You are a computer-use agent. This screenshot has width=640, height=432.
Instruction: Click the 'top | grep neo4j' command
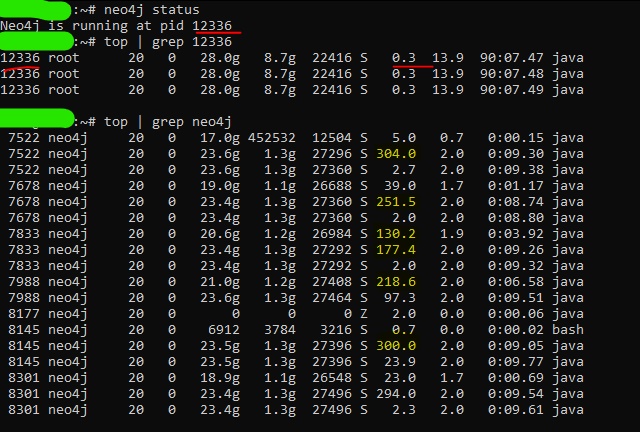point(168,122)
